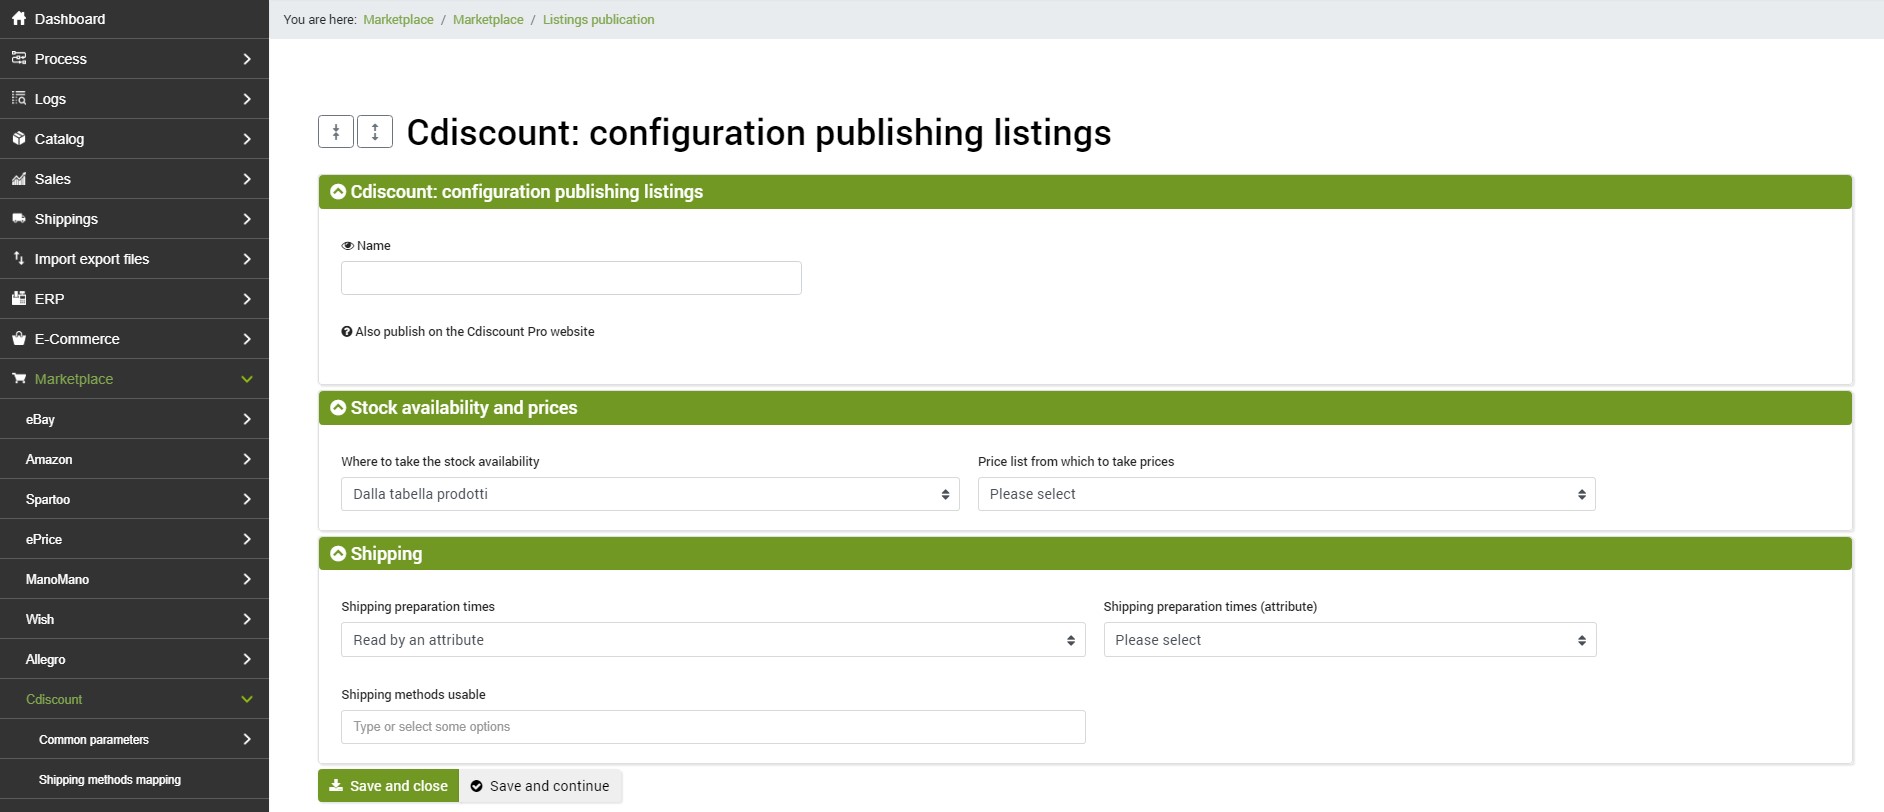Click the E-Commerce basket icon
The width and height of the screenshot is (1884, 812).
click(19, 338)
